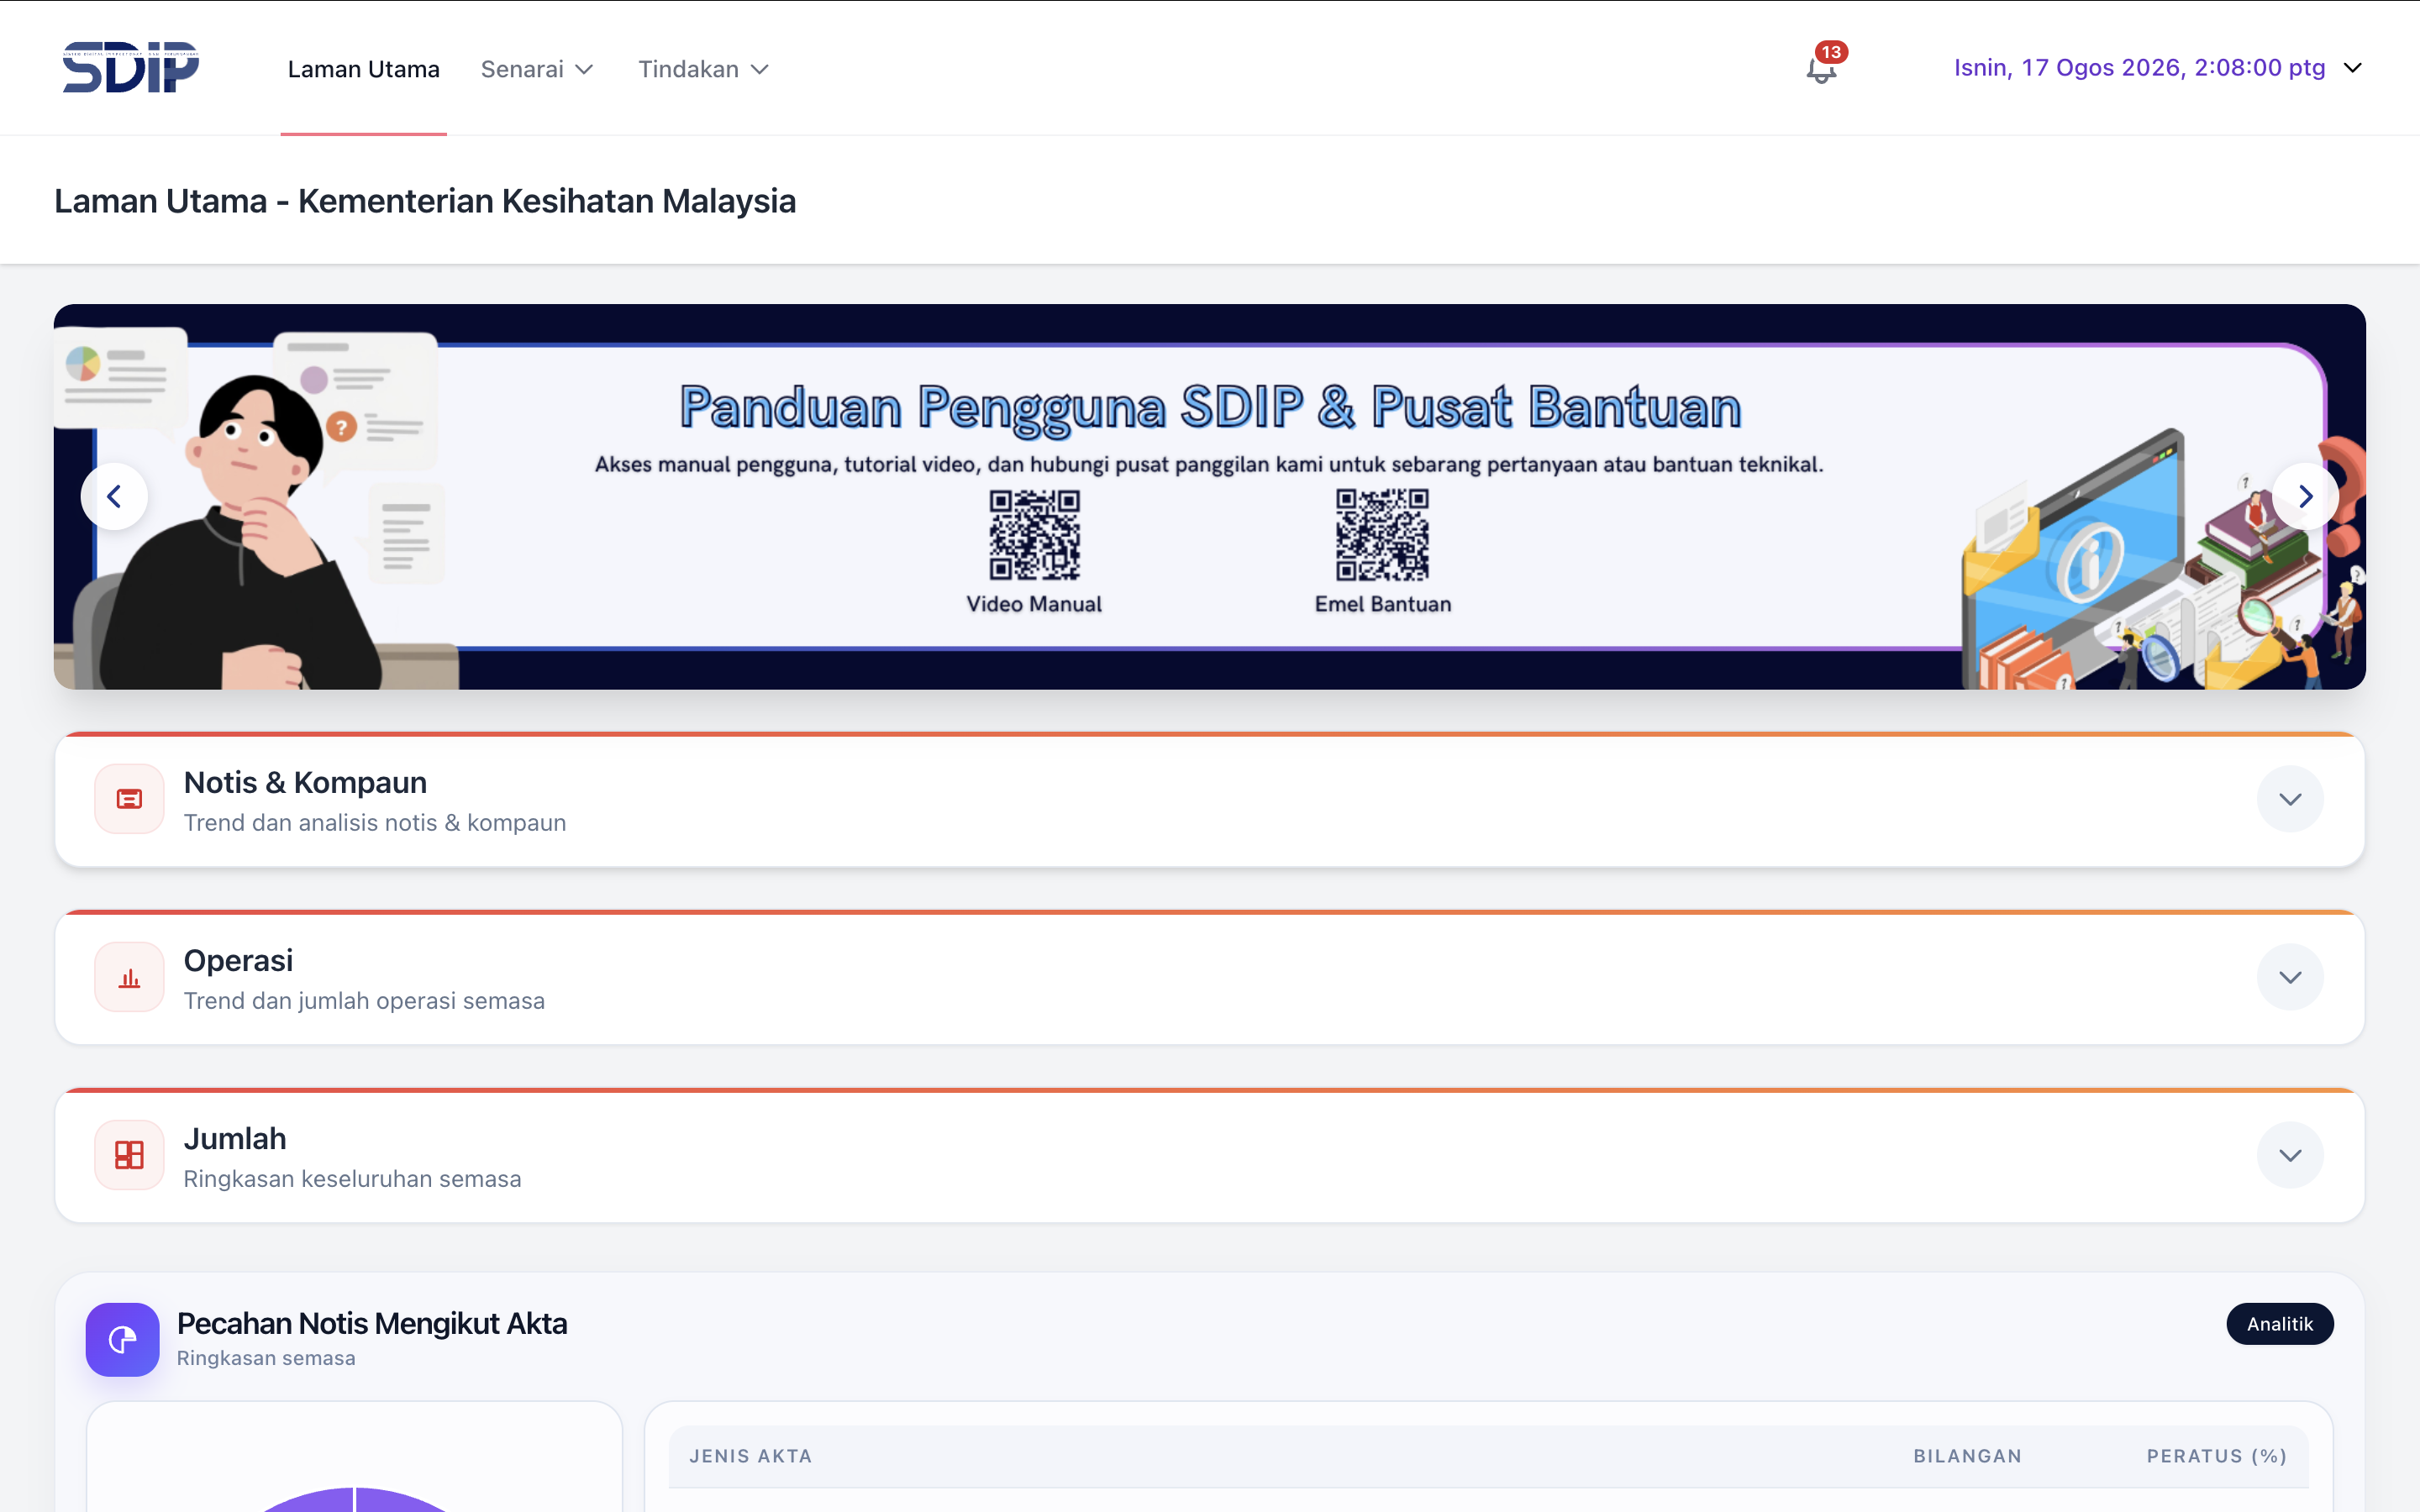2420x1512 pixels.
Task: Click Trend dan jumlah operasi semasa text
Action: pos(364,1001)
